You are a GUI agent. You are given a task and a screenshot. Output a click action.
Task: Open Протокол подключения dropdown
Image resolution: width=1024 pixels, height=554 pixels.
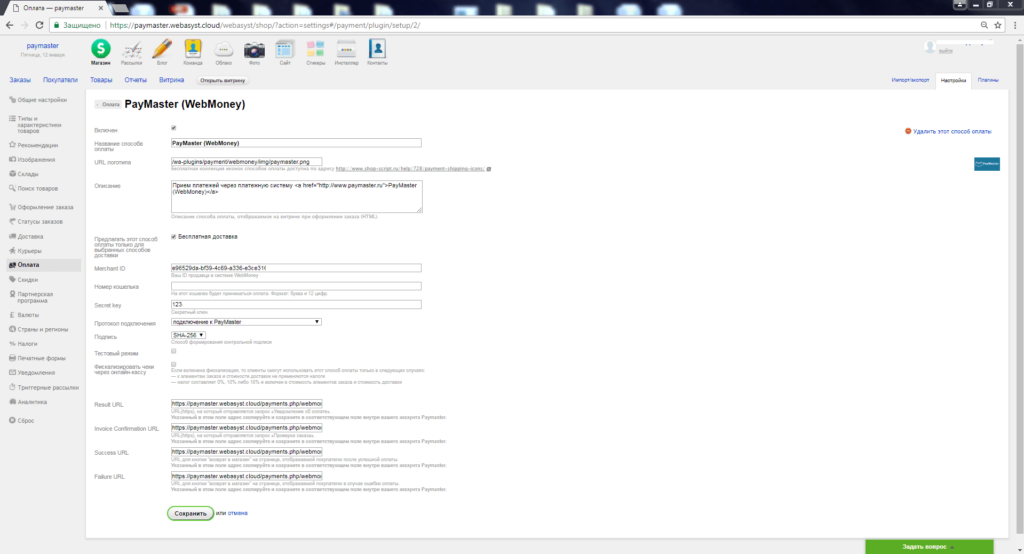246,322
